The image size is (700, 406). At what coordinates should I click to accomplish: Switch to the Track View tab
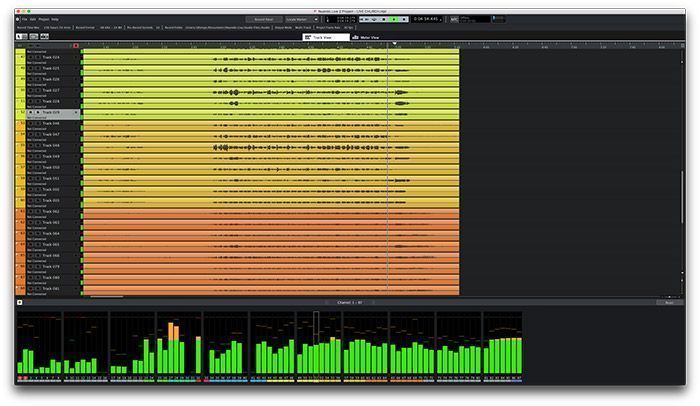326,37
